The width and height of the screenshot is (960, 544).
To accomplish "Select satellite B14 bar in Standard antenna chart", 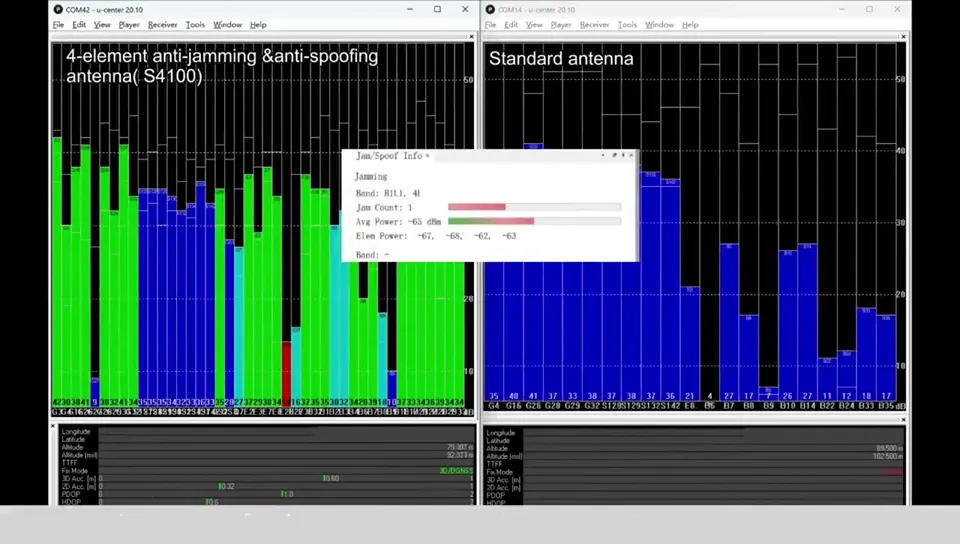I will click(x=808, y=322).
